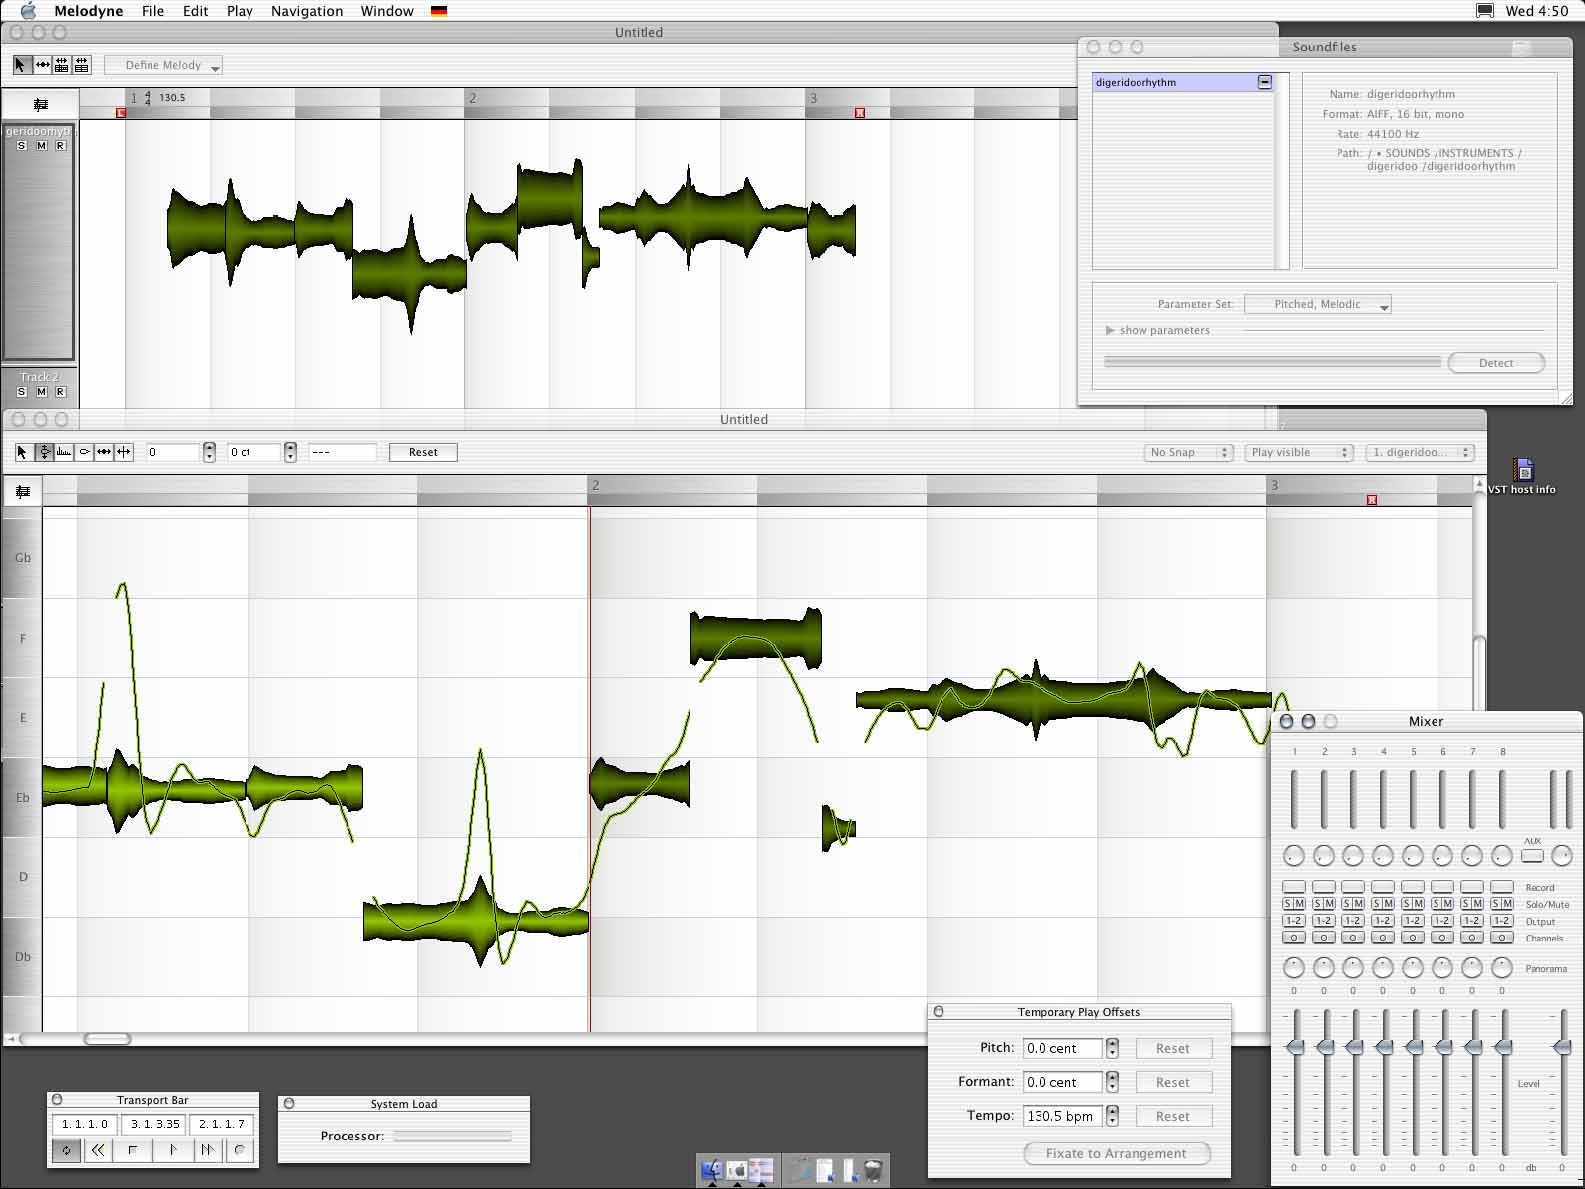
Task: Select the arrow tool in arrangement window
Action: point(21,65)
